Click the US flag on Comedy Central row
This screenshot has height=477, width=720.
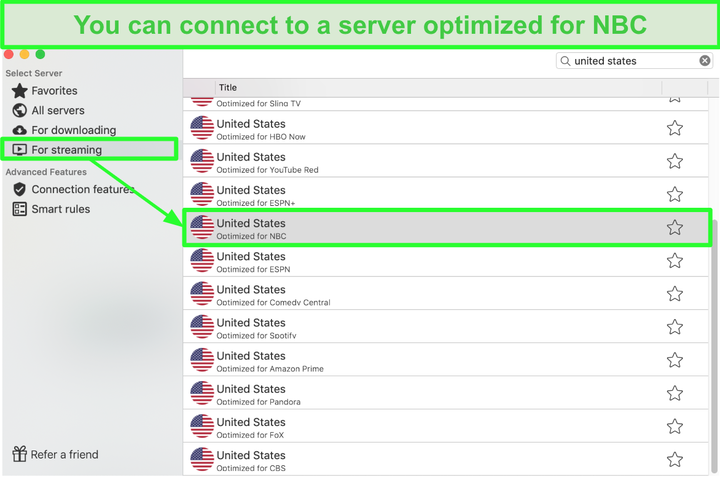pos(202,293)
